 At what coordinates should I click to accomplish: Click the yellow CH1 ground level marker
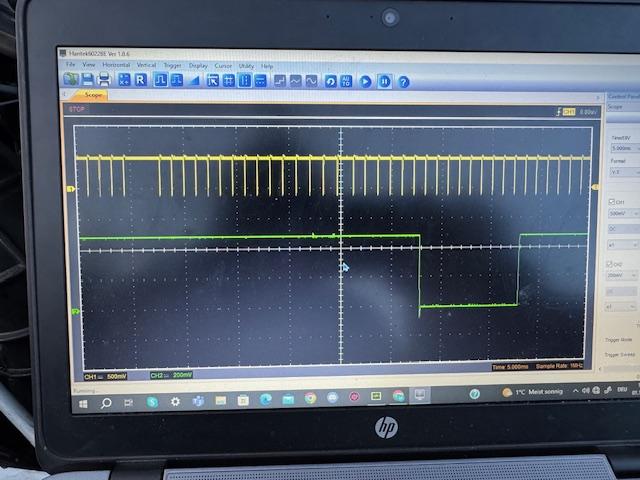pyautogui.click(x=70, y=189)
